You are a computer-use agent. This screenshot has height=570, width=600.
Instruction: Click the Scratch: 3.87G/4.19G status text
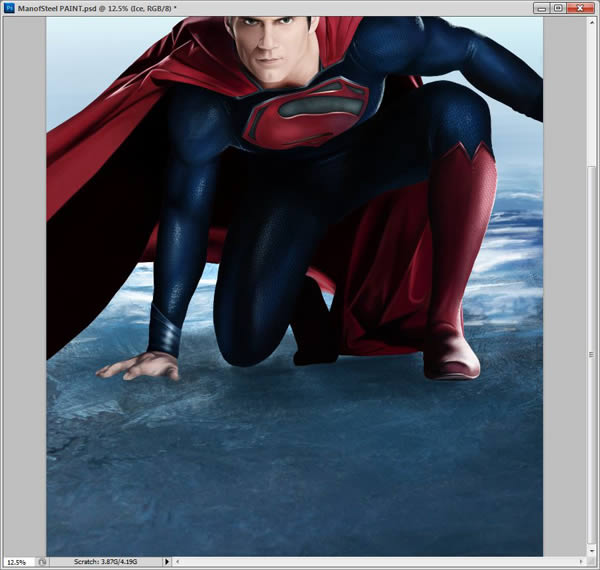(106, 562)
